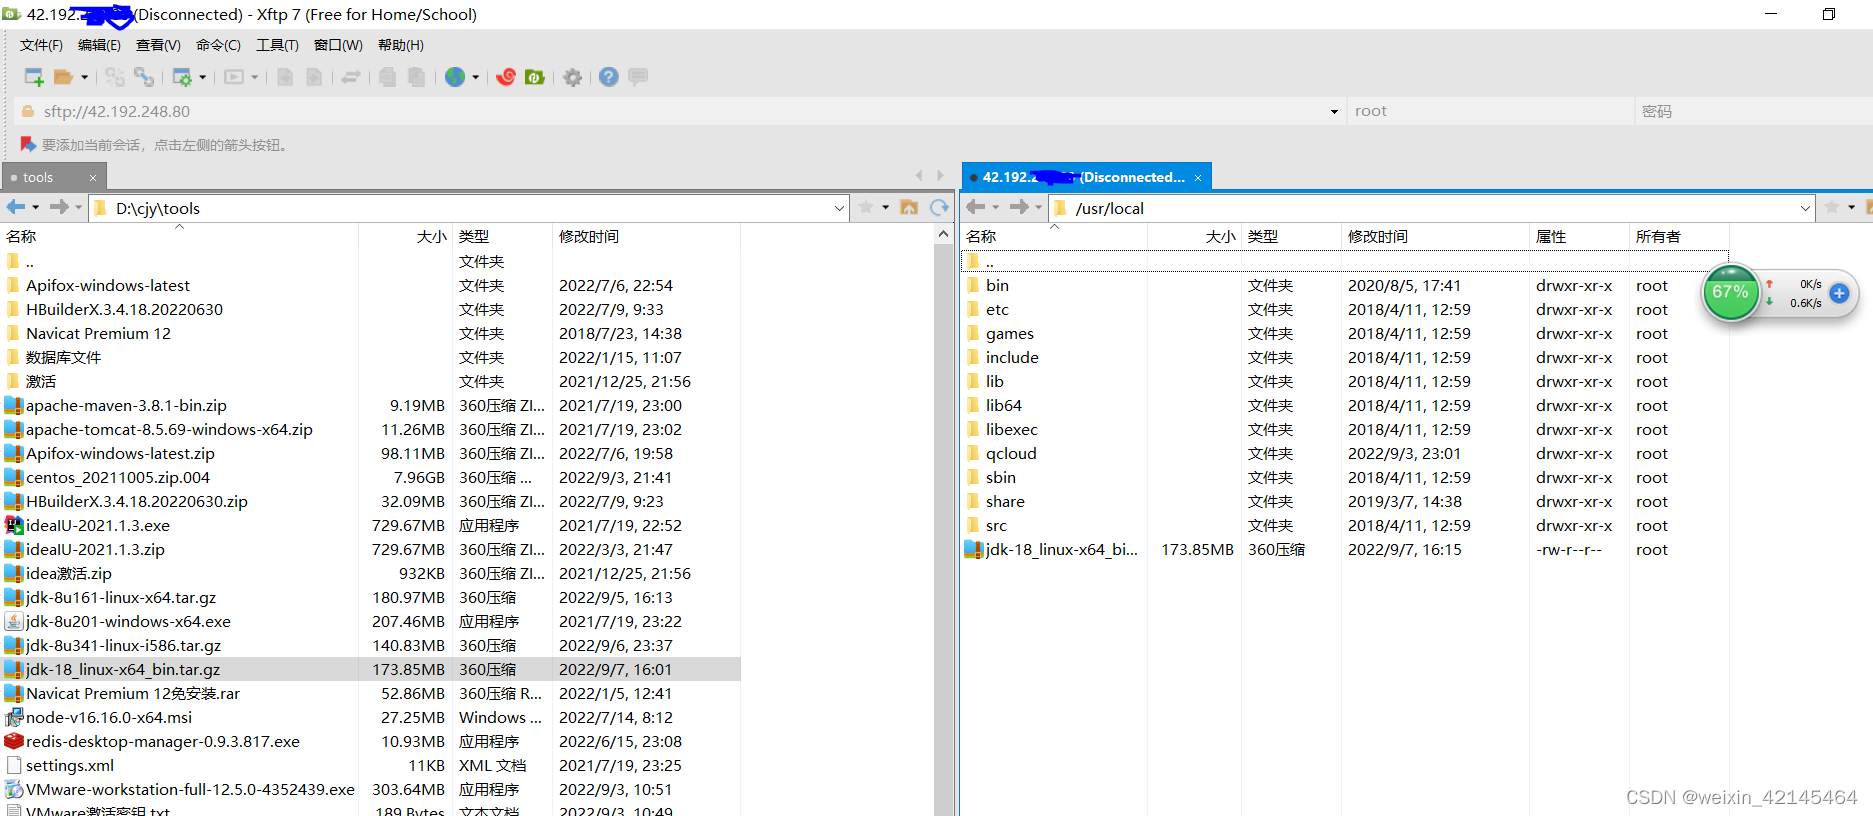Expand the local D:\cjy\tools path dropdown
The width and height of the screenshot is (1873, 816).
pos(839,208)
